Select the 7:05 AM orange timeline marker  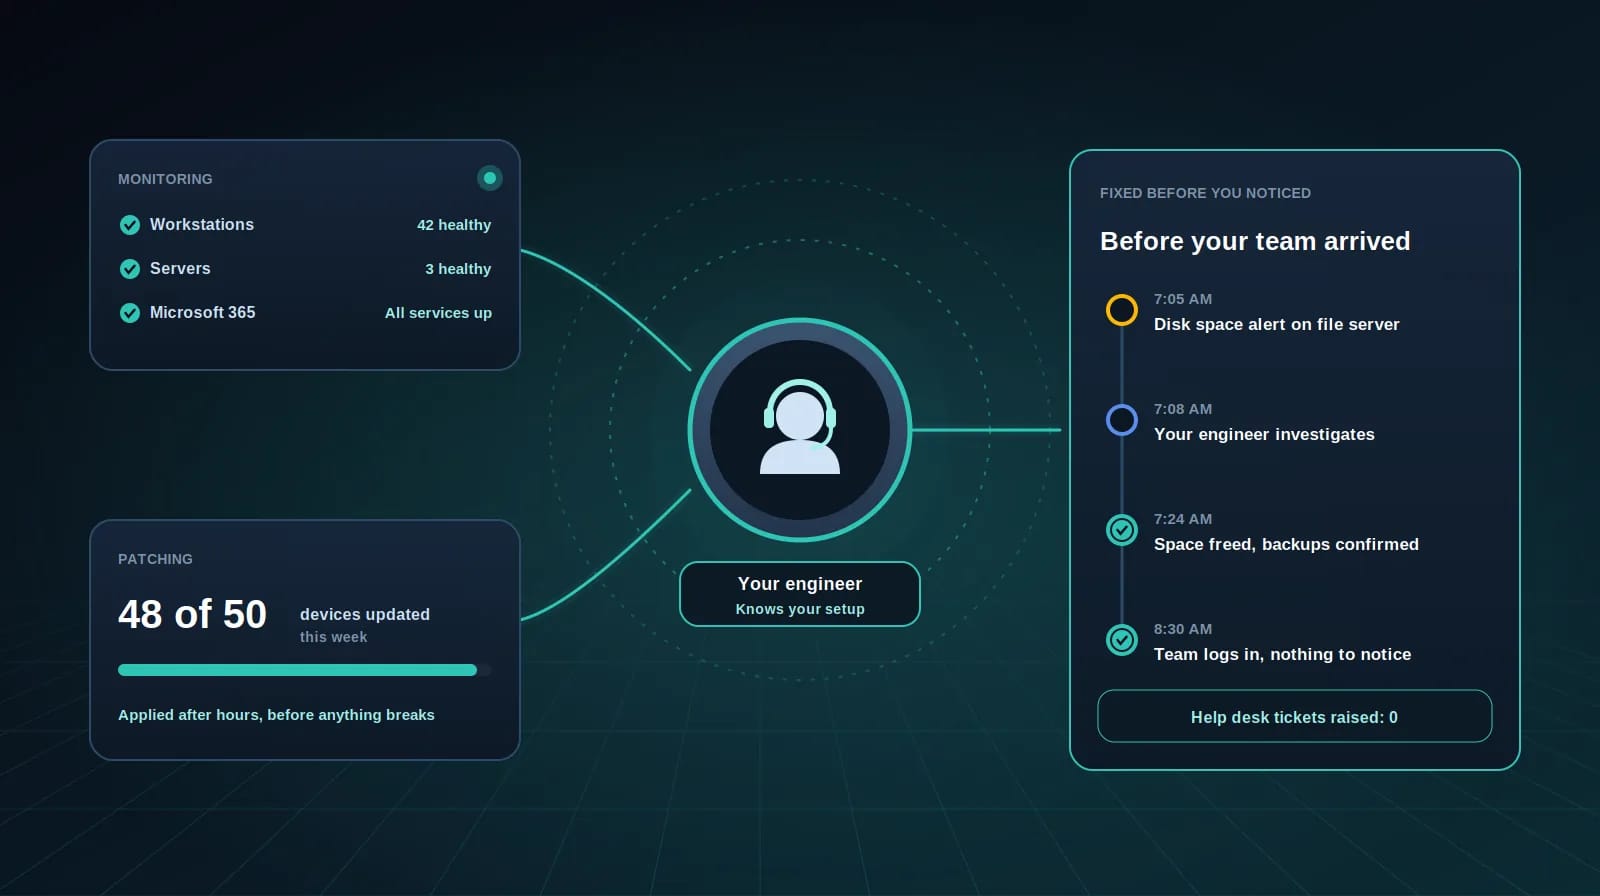pyautogui.click(x=1122, y=310)
